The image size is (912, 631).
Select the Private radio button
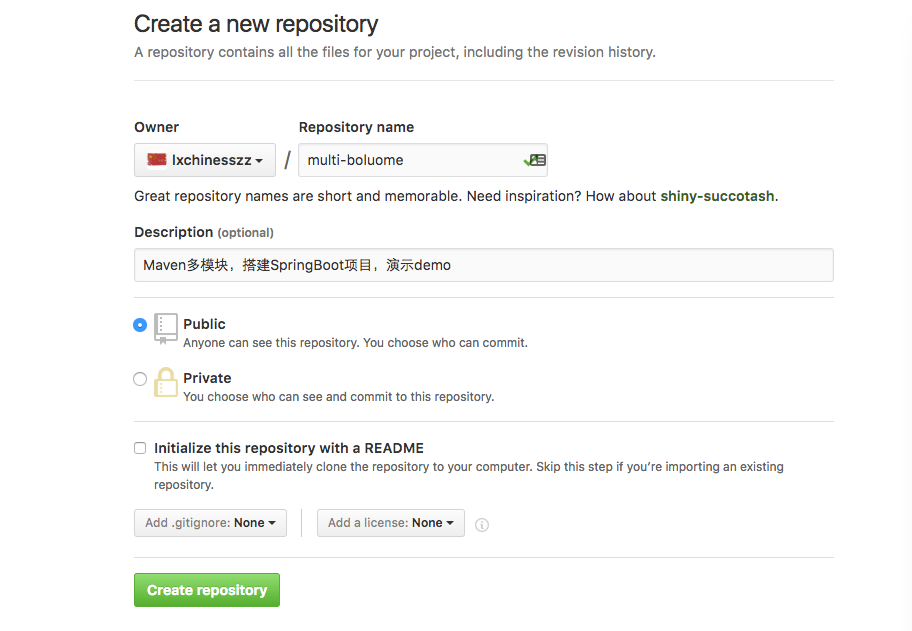pos(140,379)
